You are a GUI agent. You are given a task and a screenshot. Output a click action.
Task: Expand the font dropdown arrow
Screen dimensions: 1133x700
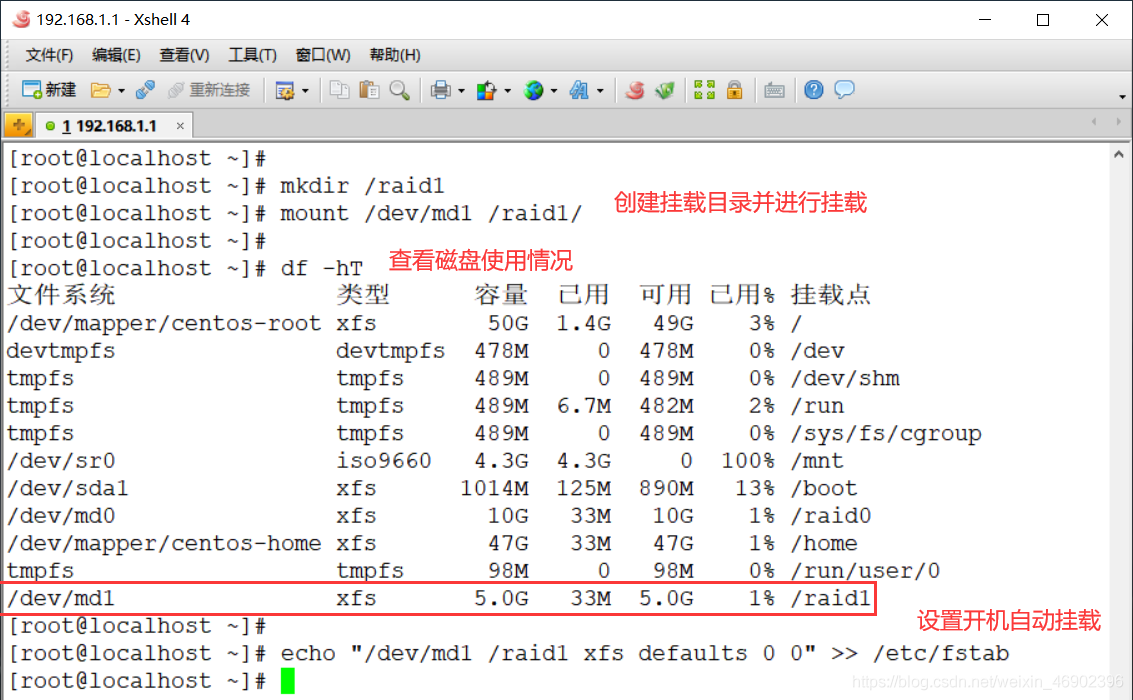600,91
